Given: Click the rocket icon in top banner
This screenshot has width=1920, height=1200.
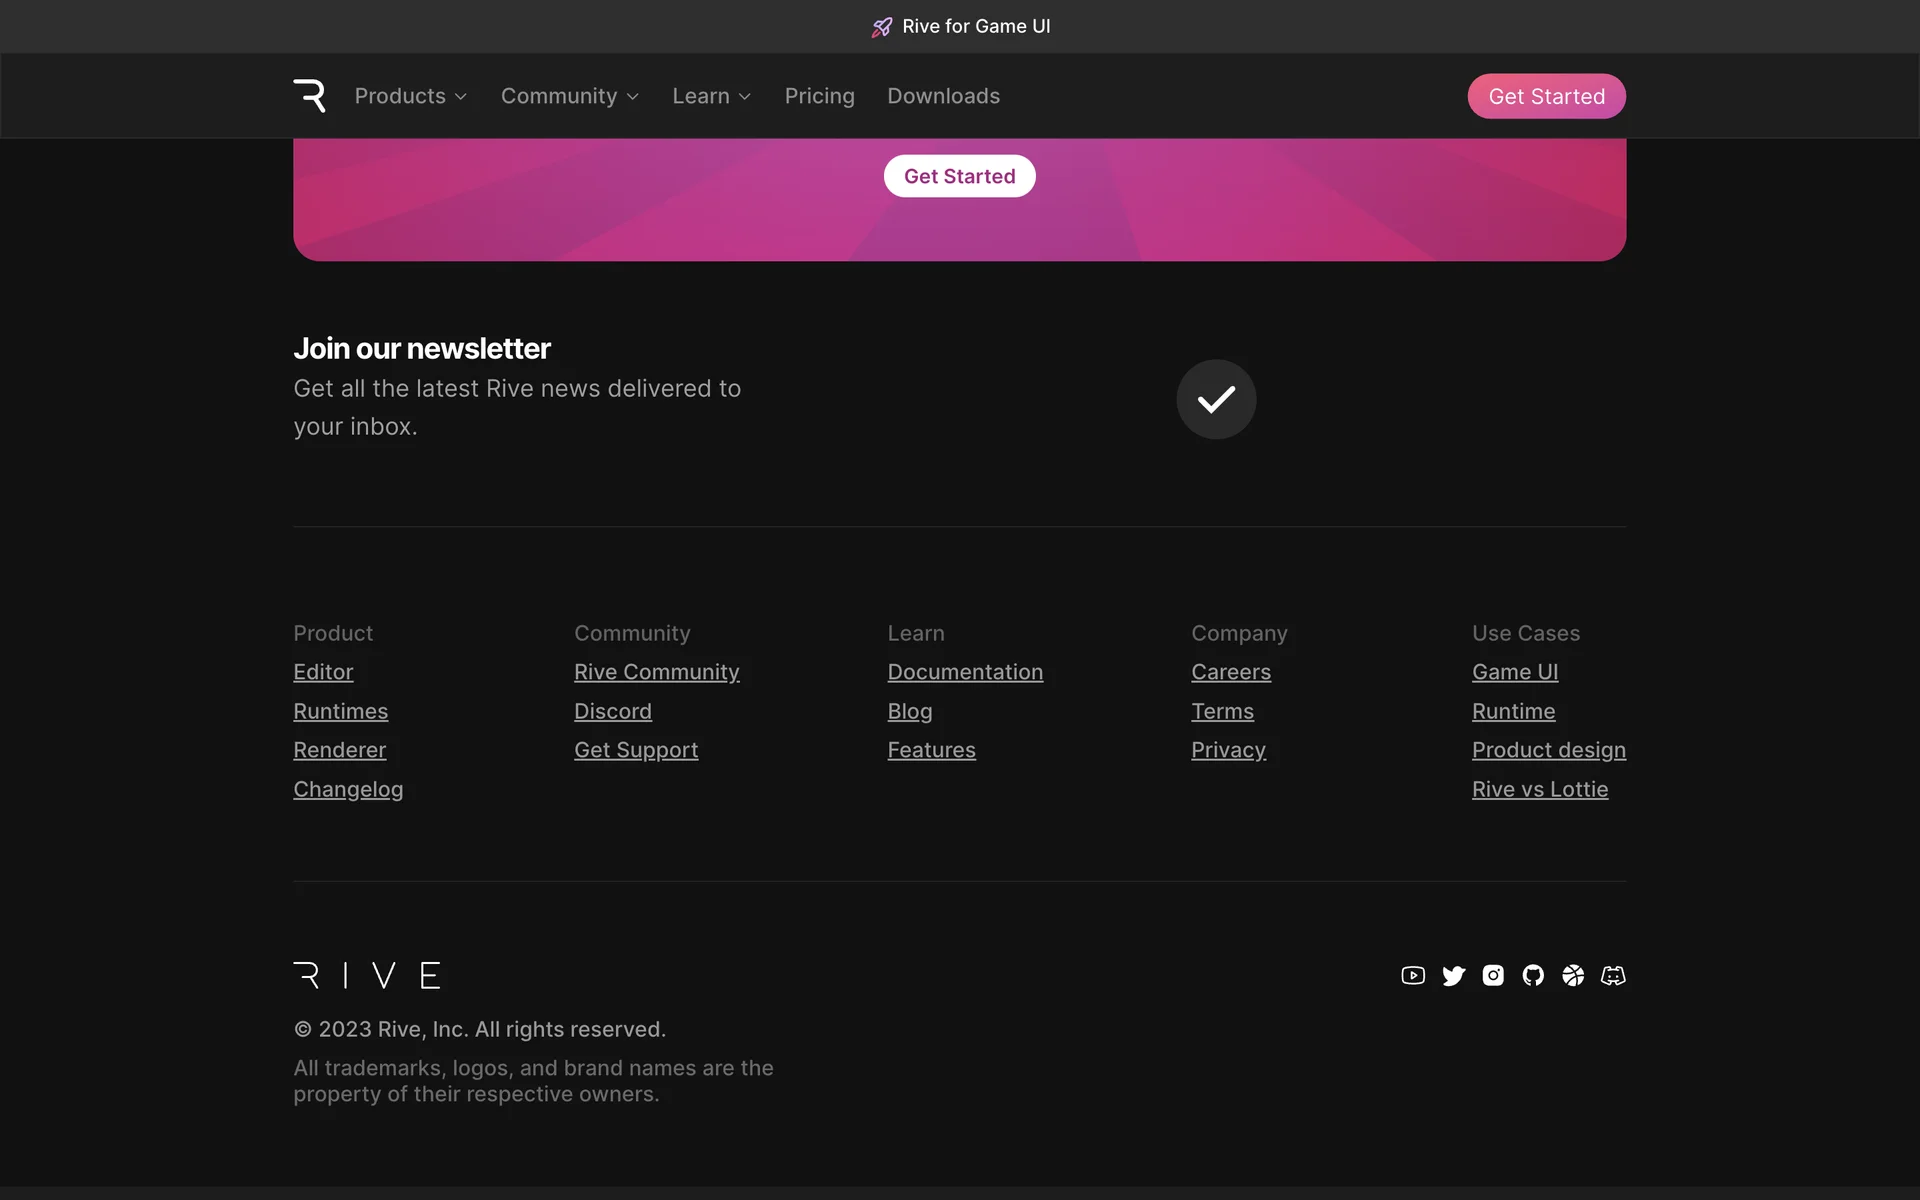Looking at the screenshot, I should coord(882,27).
